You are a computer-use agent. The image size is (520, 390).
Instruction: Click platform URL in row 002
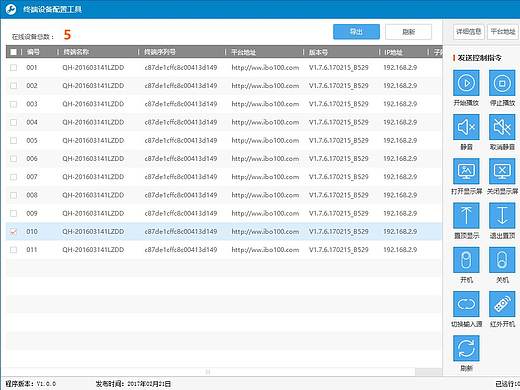click(x=265, y=86)
